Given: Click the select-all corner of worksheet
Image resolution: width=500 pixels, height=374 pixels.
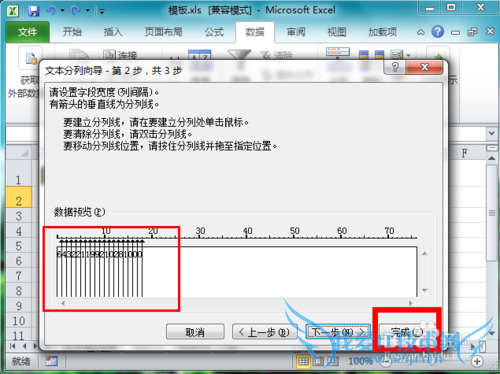Looking at the screenshot, I should click(19, 153).
